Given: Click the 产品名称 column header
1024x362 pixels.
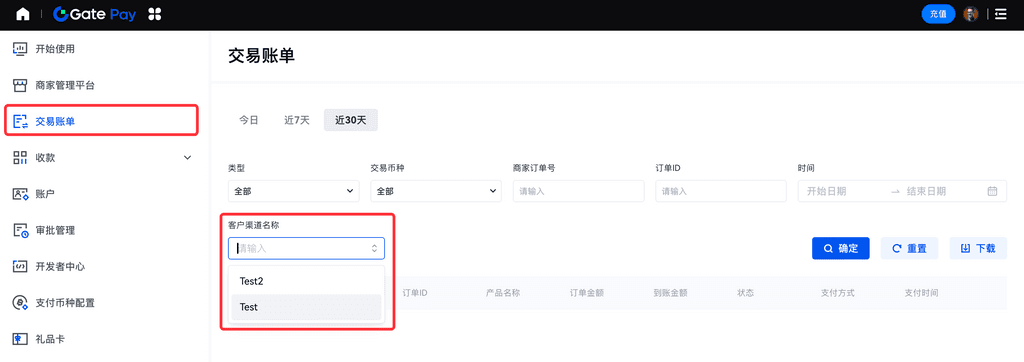Looking at the screenshot, I should 503,293.
